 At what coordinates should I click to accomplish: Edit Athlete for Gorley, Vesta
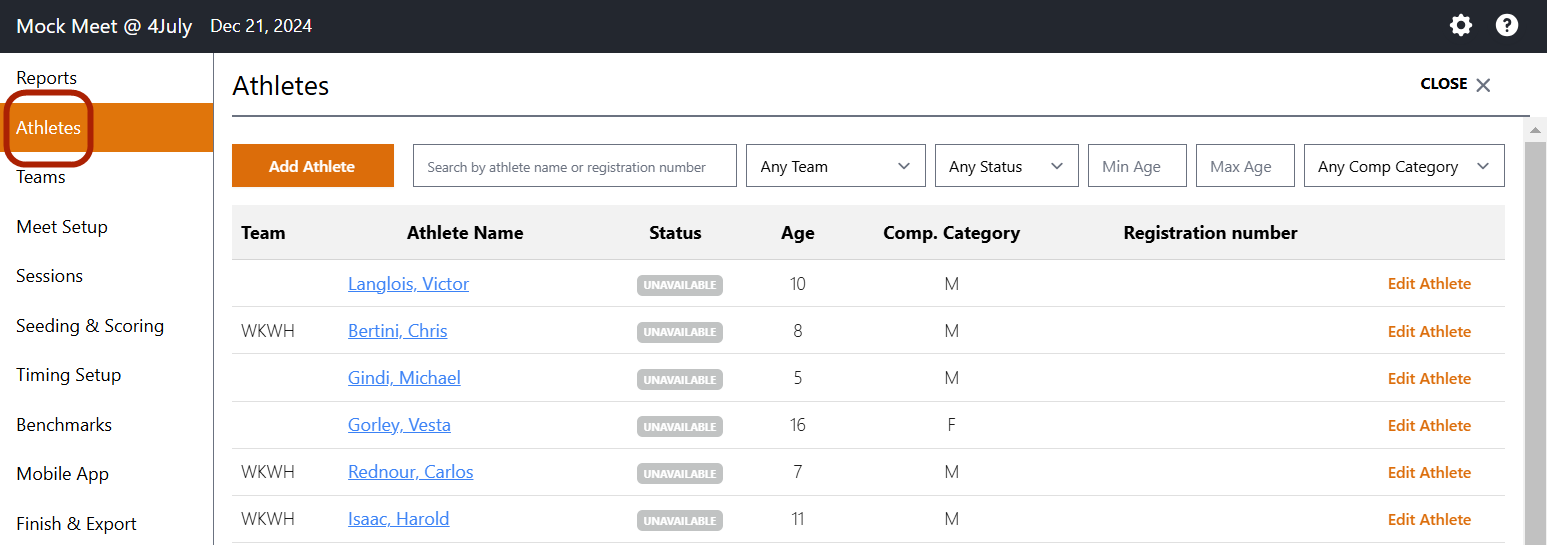click(x=1429, y=425)
